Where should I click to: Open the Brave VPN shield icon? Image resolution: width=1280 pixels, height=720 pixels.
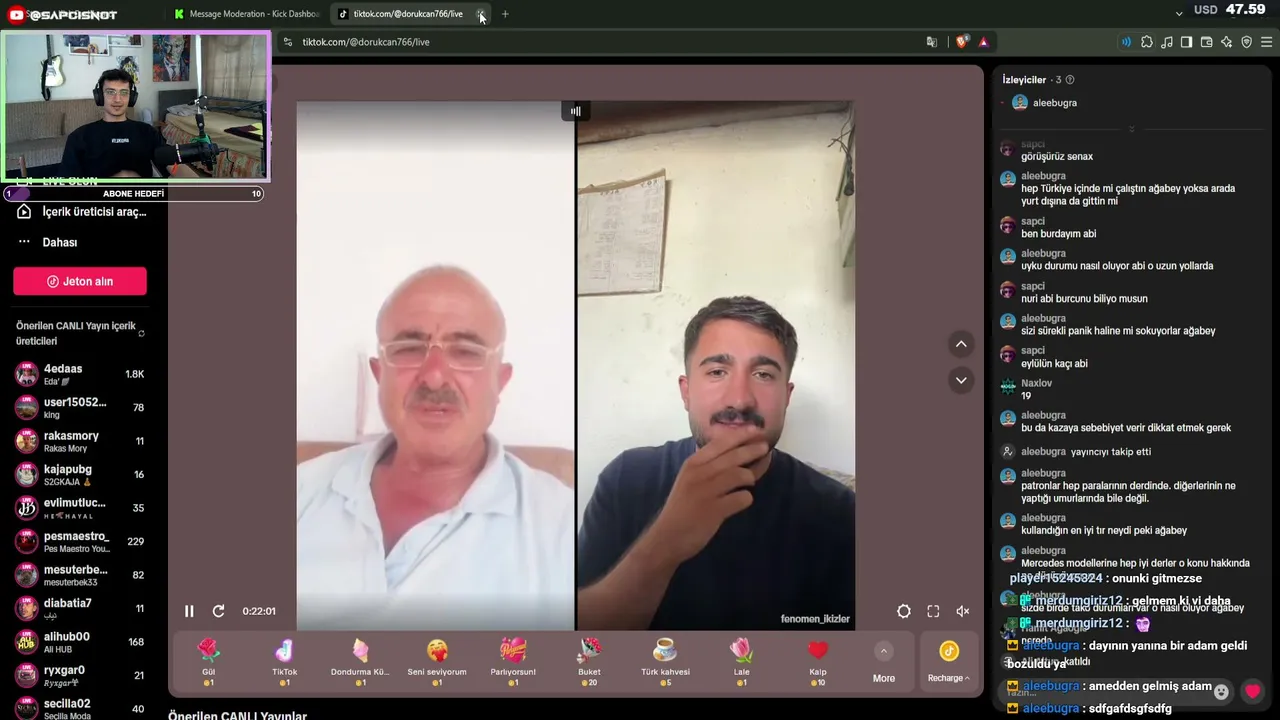(1246, 42)
